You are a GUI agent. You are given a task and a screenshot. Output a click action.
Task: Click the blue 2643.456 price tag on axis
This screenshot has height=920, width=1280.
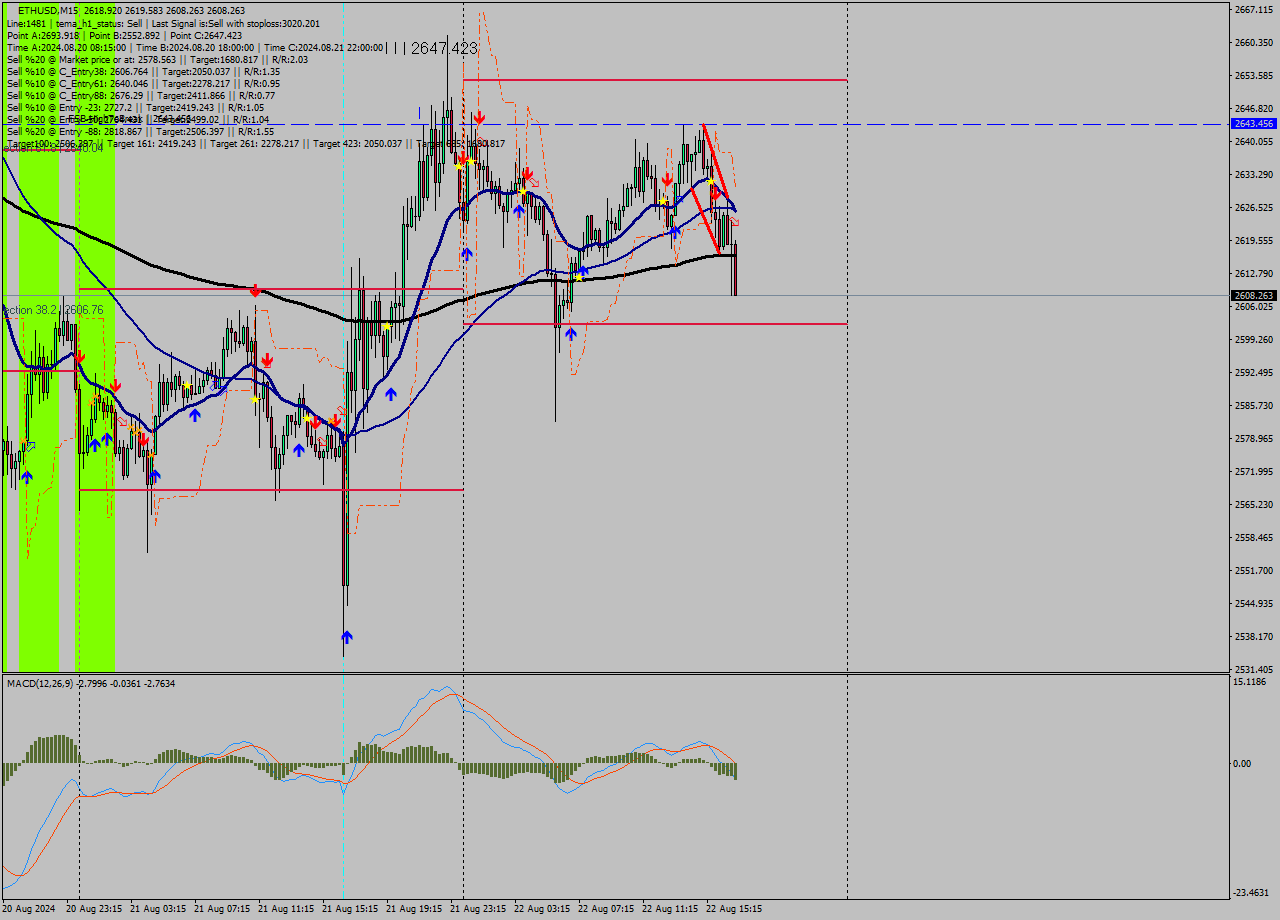coord(1253,124)
